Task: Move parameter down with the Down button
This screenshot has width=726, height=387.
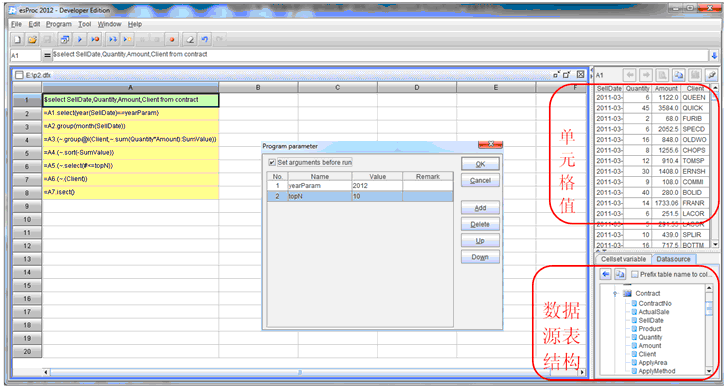Action: coord(480,257)
